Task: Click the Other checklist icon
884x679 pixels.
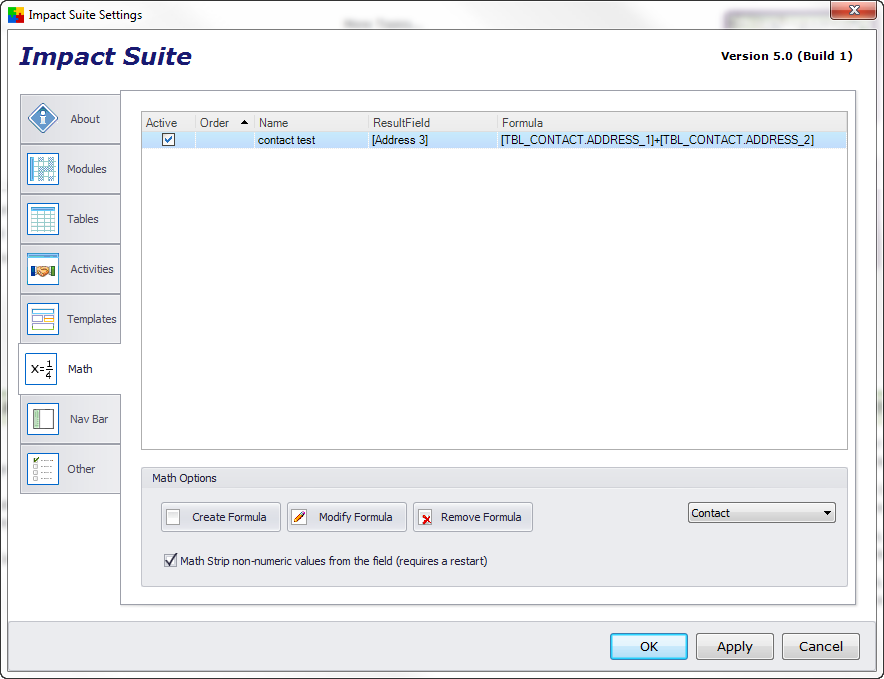Action: point(43,469)
